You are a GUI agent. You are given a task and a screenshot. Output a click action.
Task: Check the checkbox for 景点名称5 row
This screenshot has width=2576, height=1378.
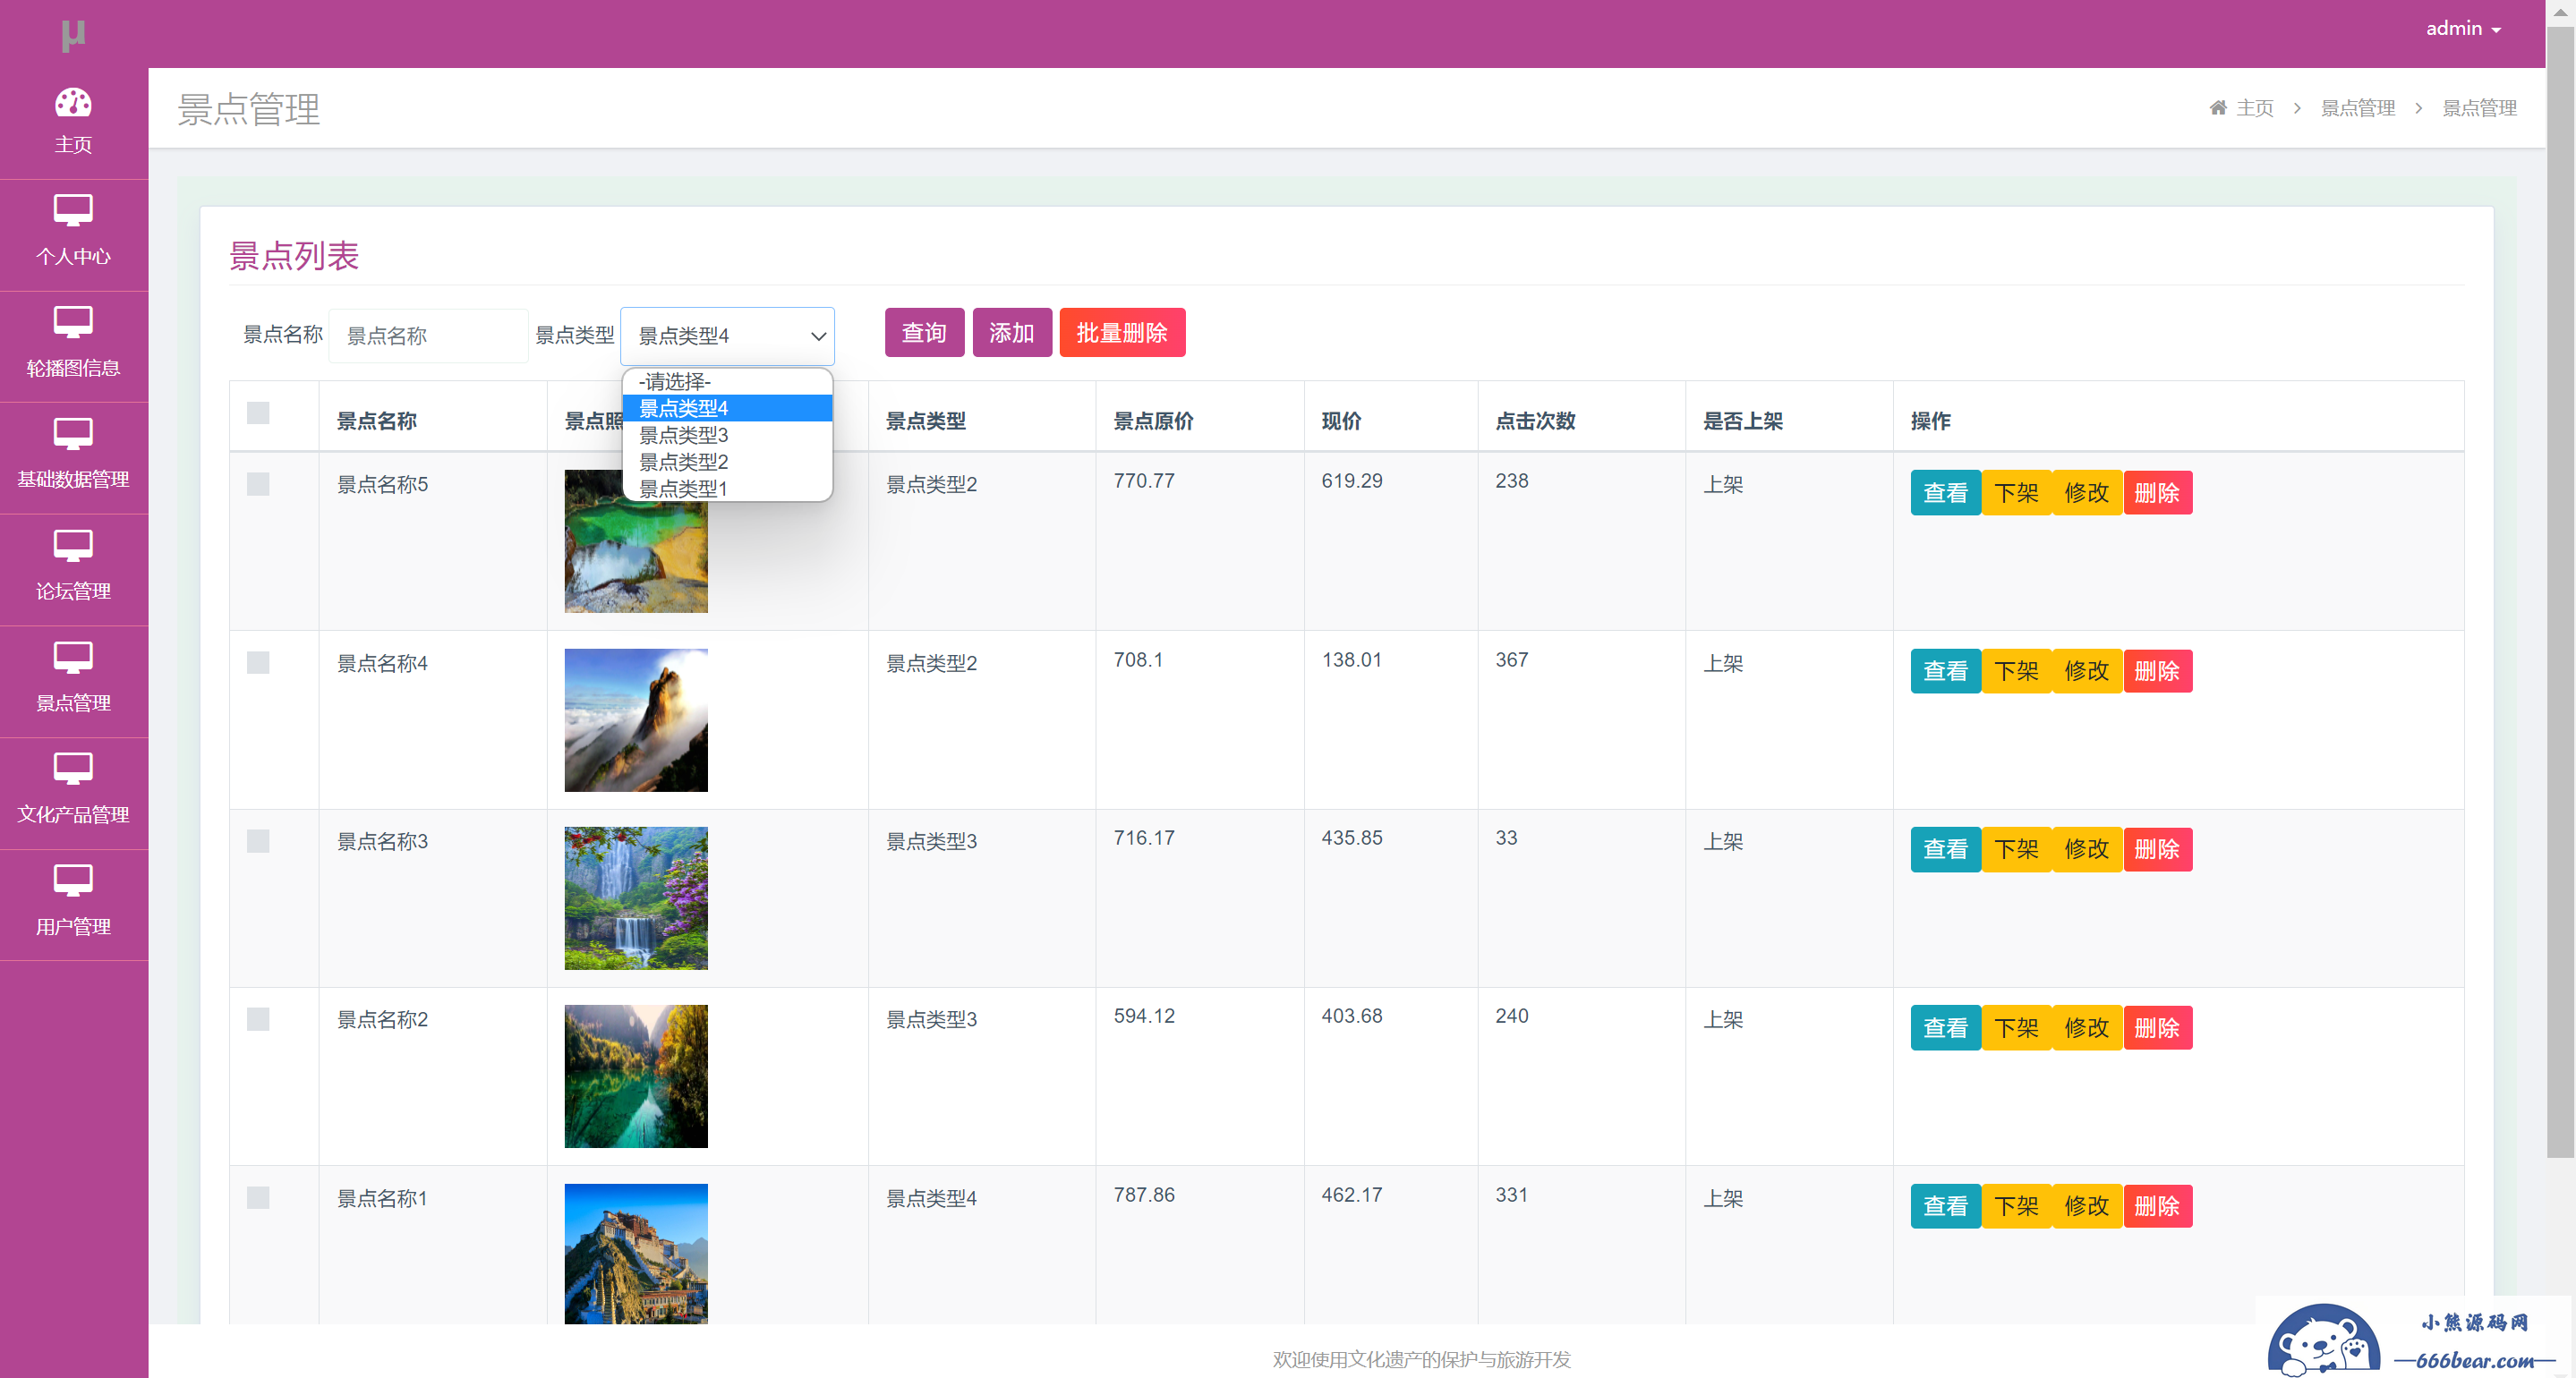pos(258,484)
